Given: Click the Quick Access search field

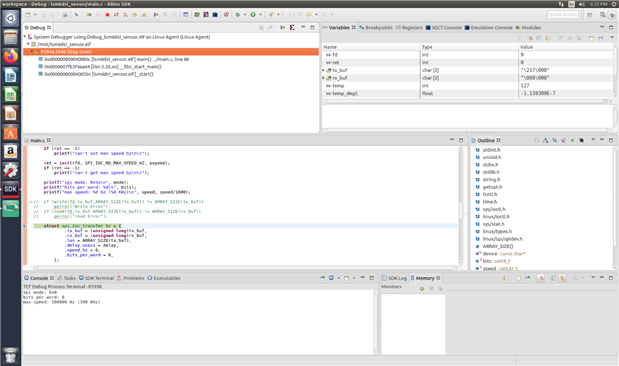Looking at the screenshot, I should click(563, 15).
